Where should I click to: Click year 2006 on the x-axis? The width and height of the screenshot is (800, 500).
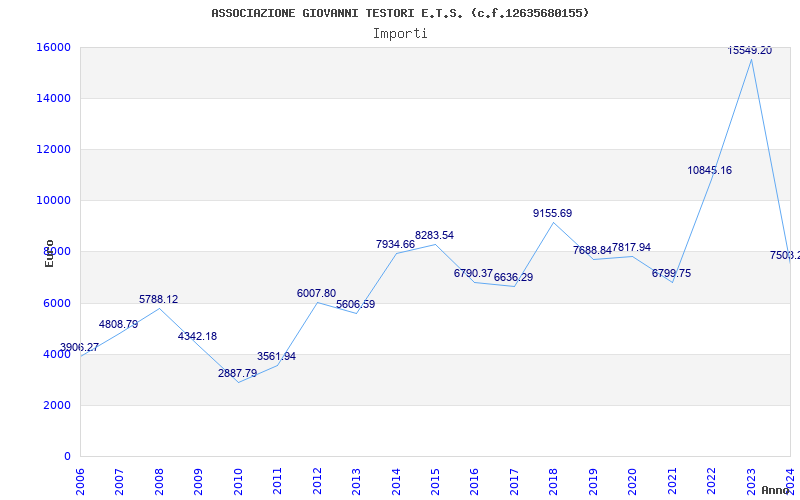click(x=80, y=480)
